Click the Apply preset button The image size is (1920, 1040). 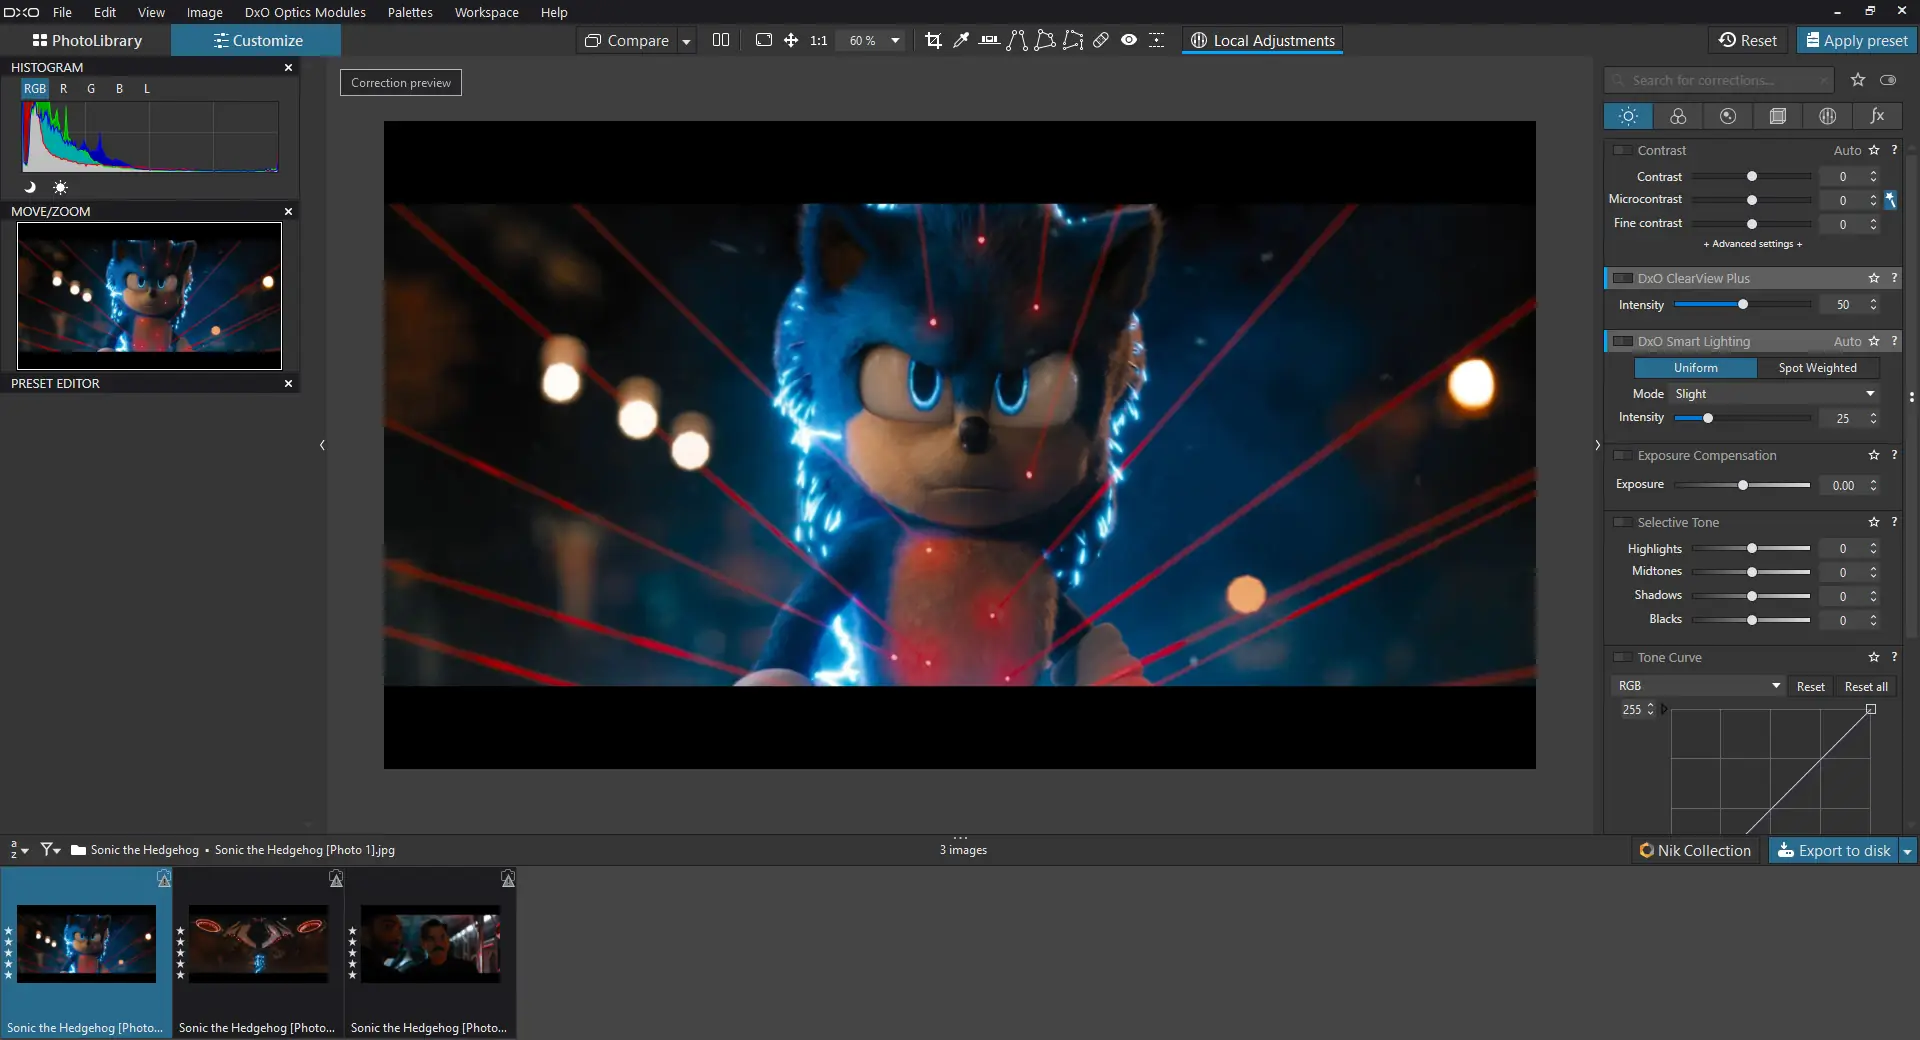pos(1856,40)
